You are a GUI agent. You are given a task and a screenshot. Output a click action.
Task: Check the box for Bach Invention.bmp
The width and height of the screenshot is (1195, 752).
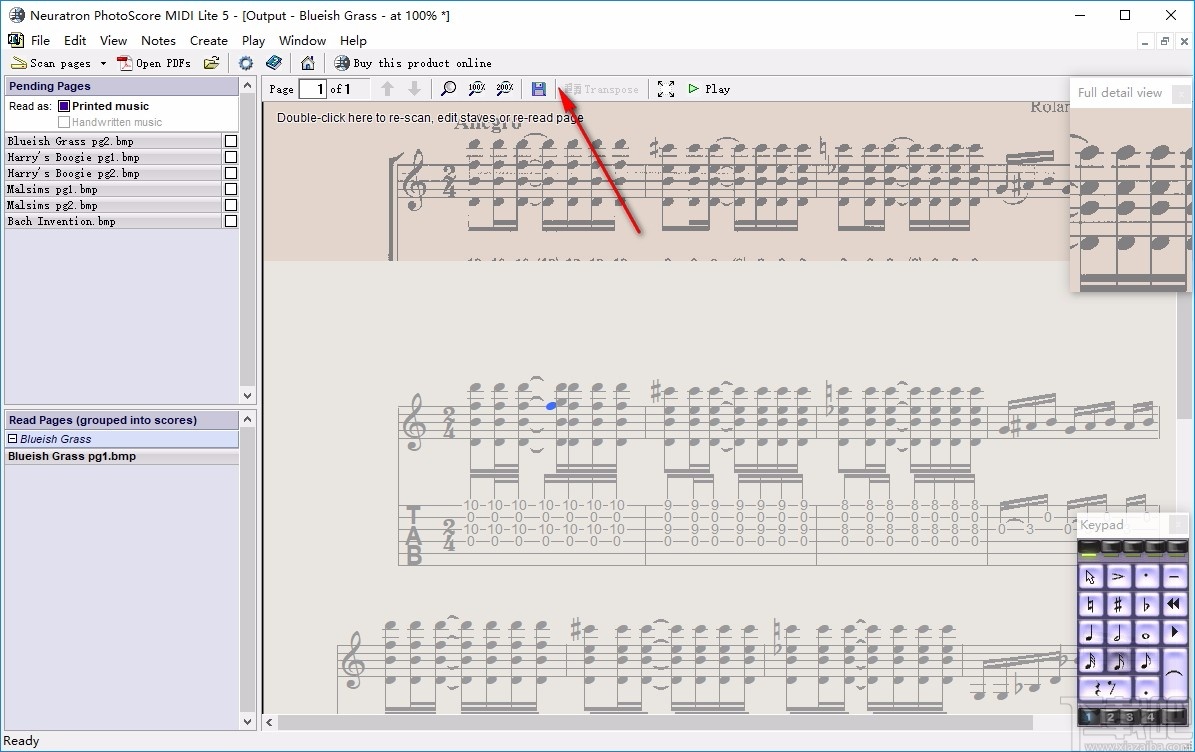(x=230, y=221)
